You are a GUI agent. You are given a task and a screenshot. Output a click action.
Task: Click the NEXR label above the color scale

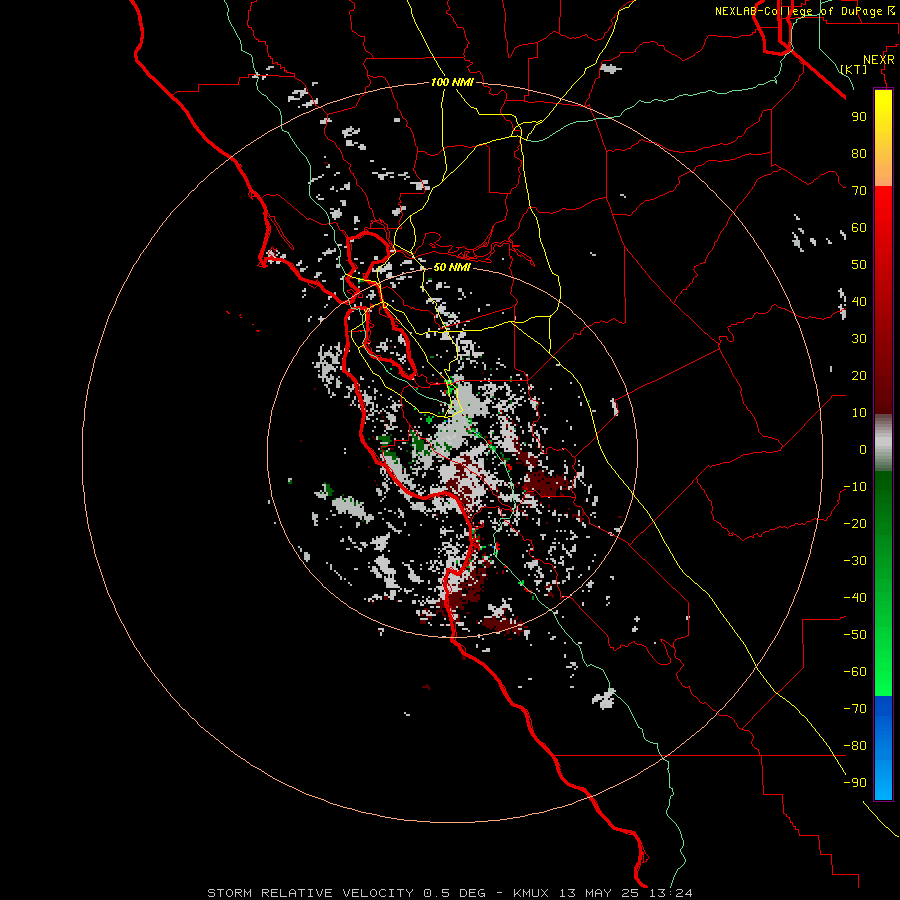[879, 60]
